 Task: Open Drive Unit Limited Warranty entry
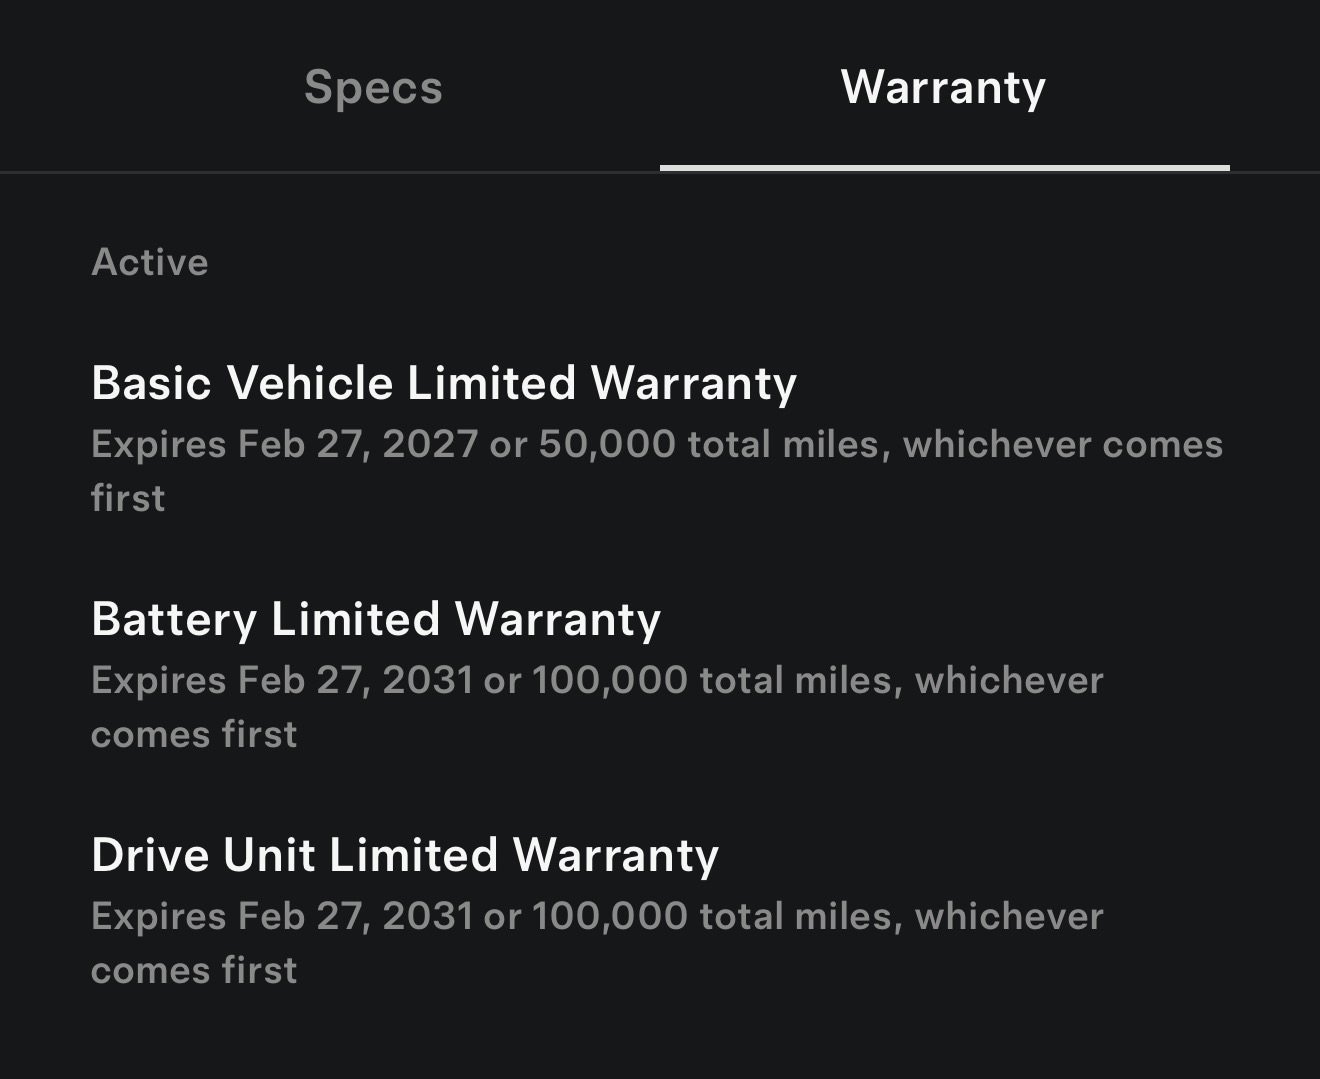[x=405, y=855]
